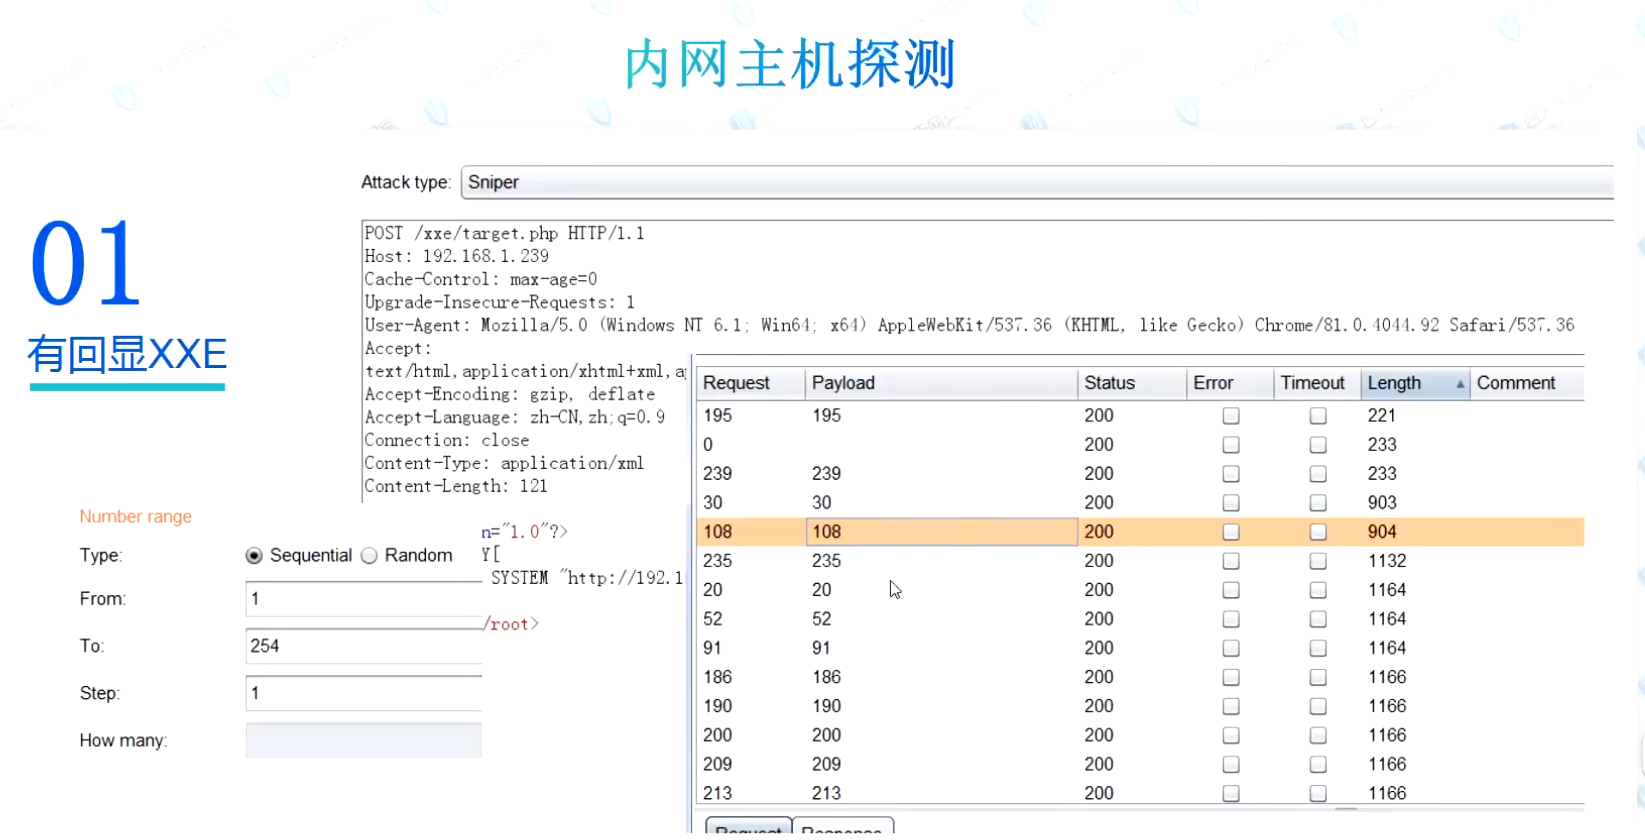Click the User-Agent header line
This screenshot has height=840, width=1645.
pos(969,325)
